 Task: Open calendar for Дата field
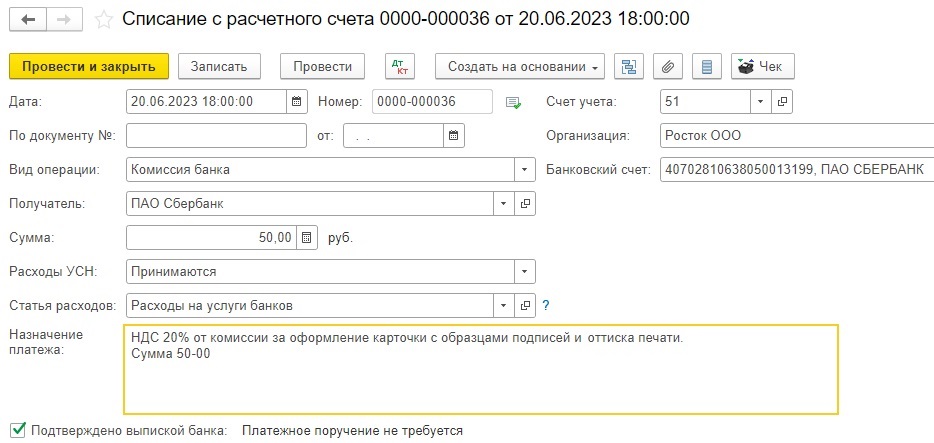[297, 101]
